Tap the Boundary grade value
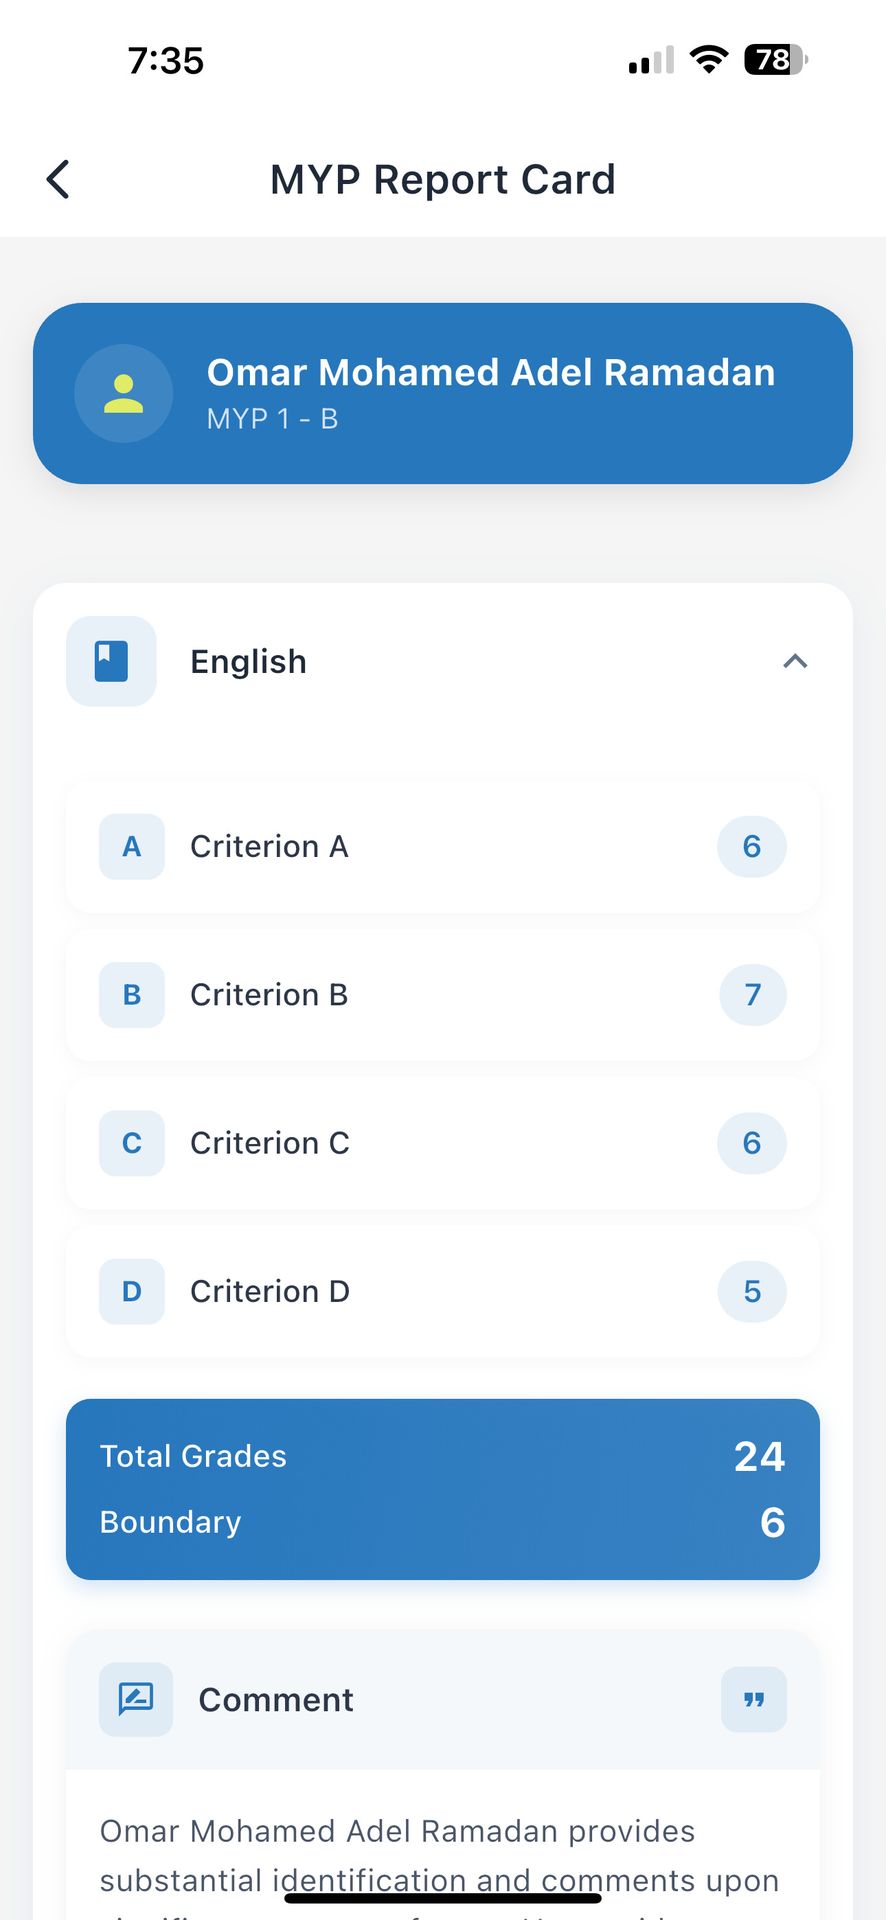This screenshot has height=1920, width=886. pyautogui.click(x=772, y=1523)
